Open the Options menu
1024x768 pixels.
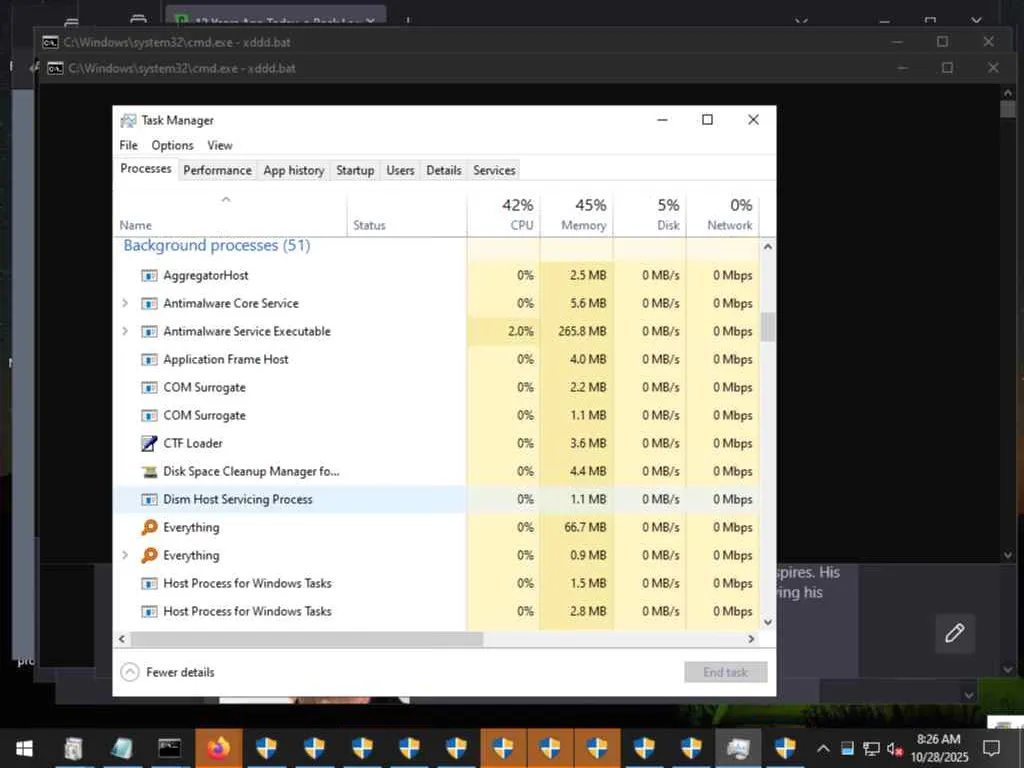172,145
